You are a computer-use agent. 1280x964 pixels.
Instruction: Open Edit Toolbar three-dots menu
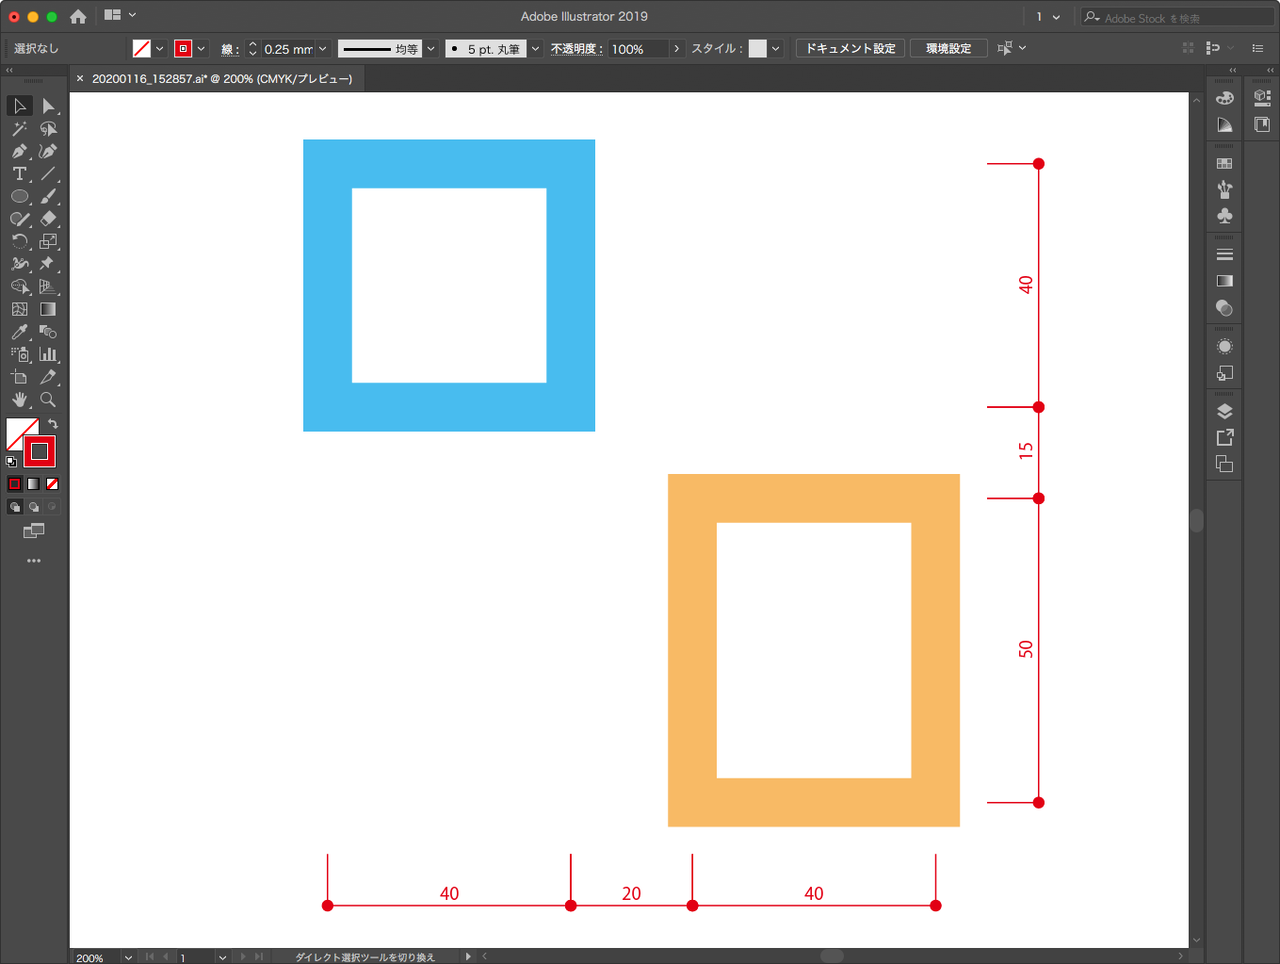[34, 561]
